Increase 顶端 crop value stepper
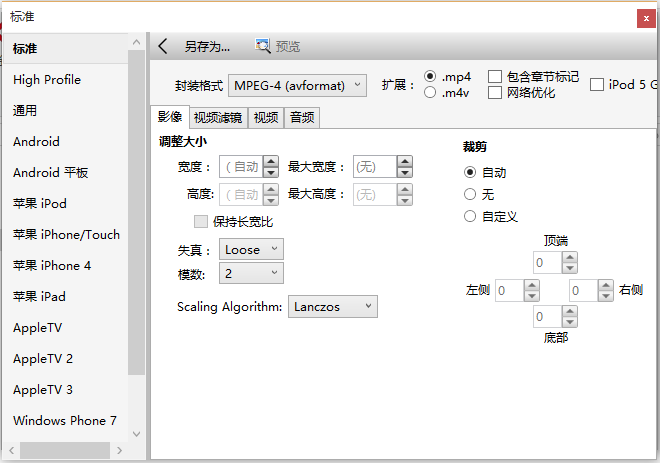This screenshot has width=660, height=463. click(570, 257)
